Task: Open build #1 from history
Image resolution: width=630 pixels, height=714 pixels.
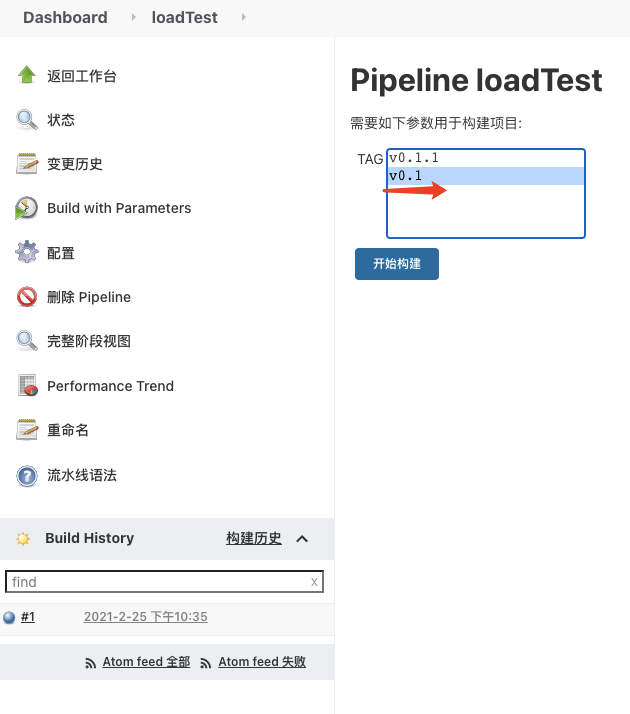Action: pos(28,617)
